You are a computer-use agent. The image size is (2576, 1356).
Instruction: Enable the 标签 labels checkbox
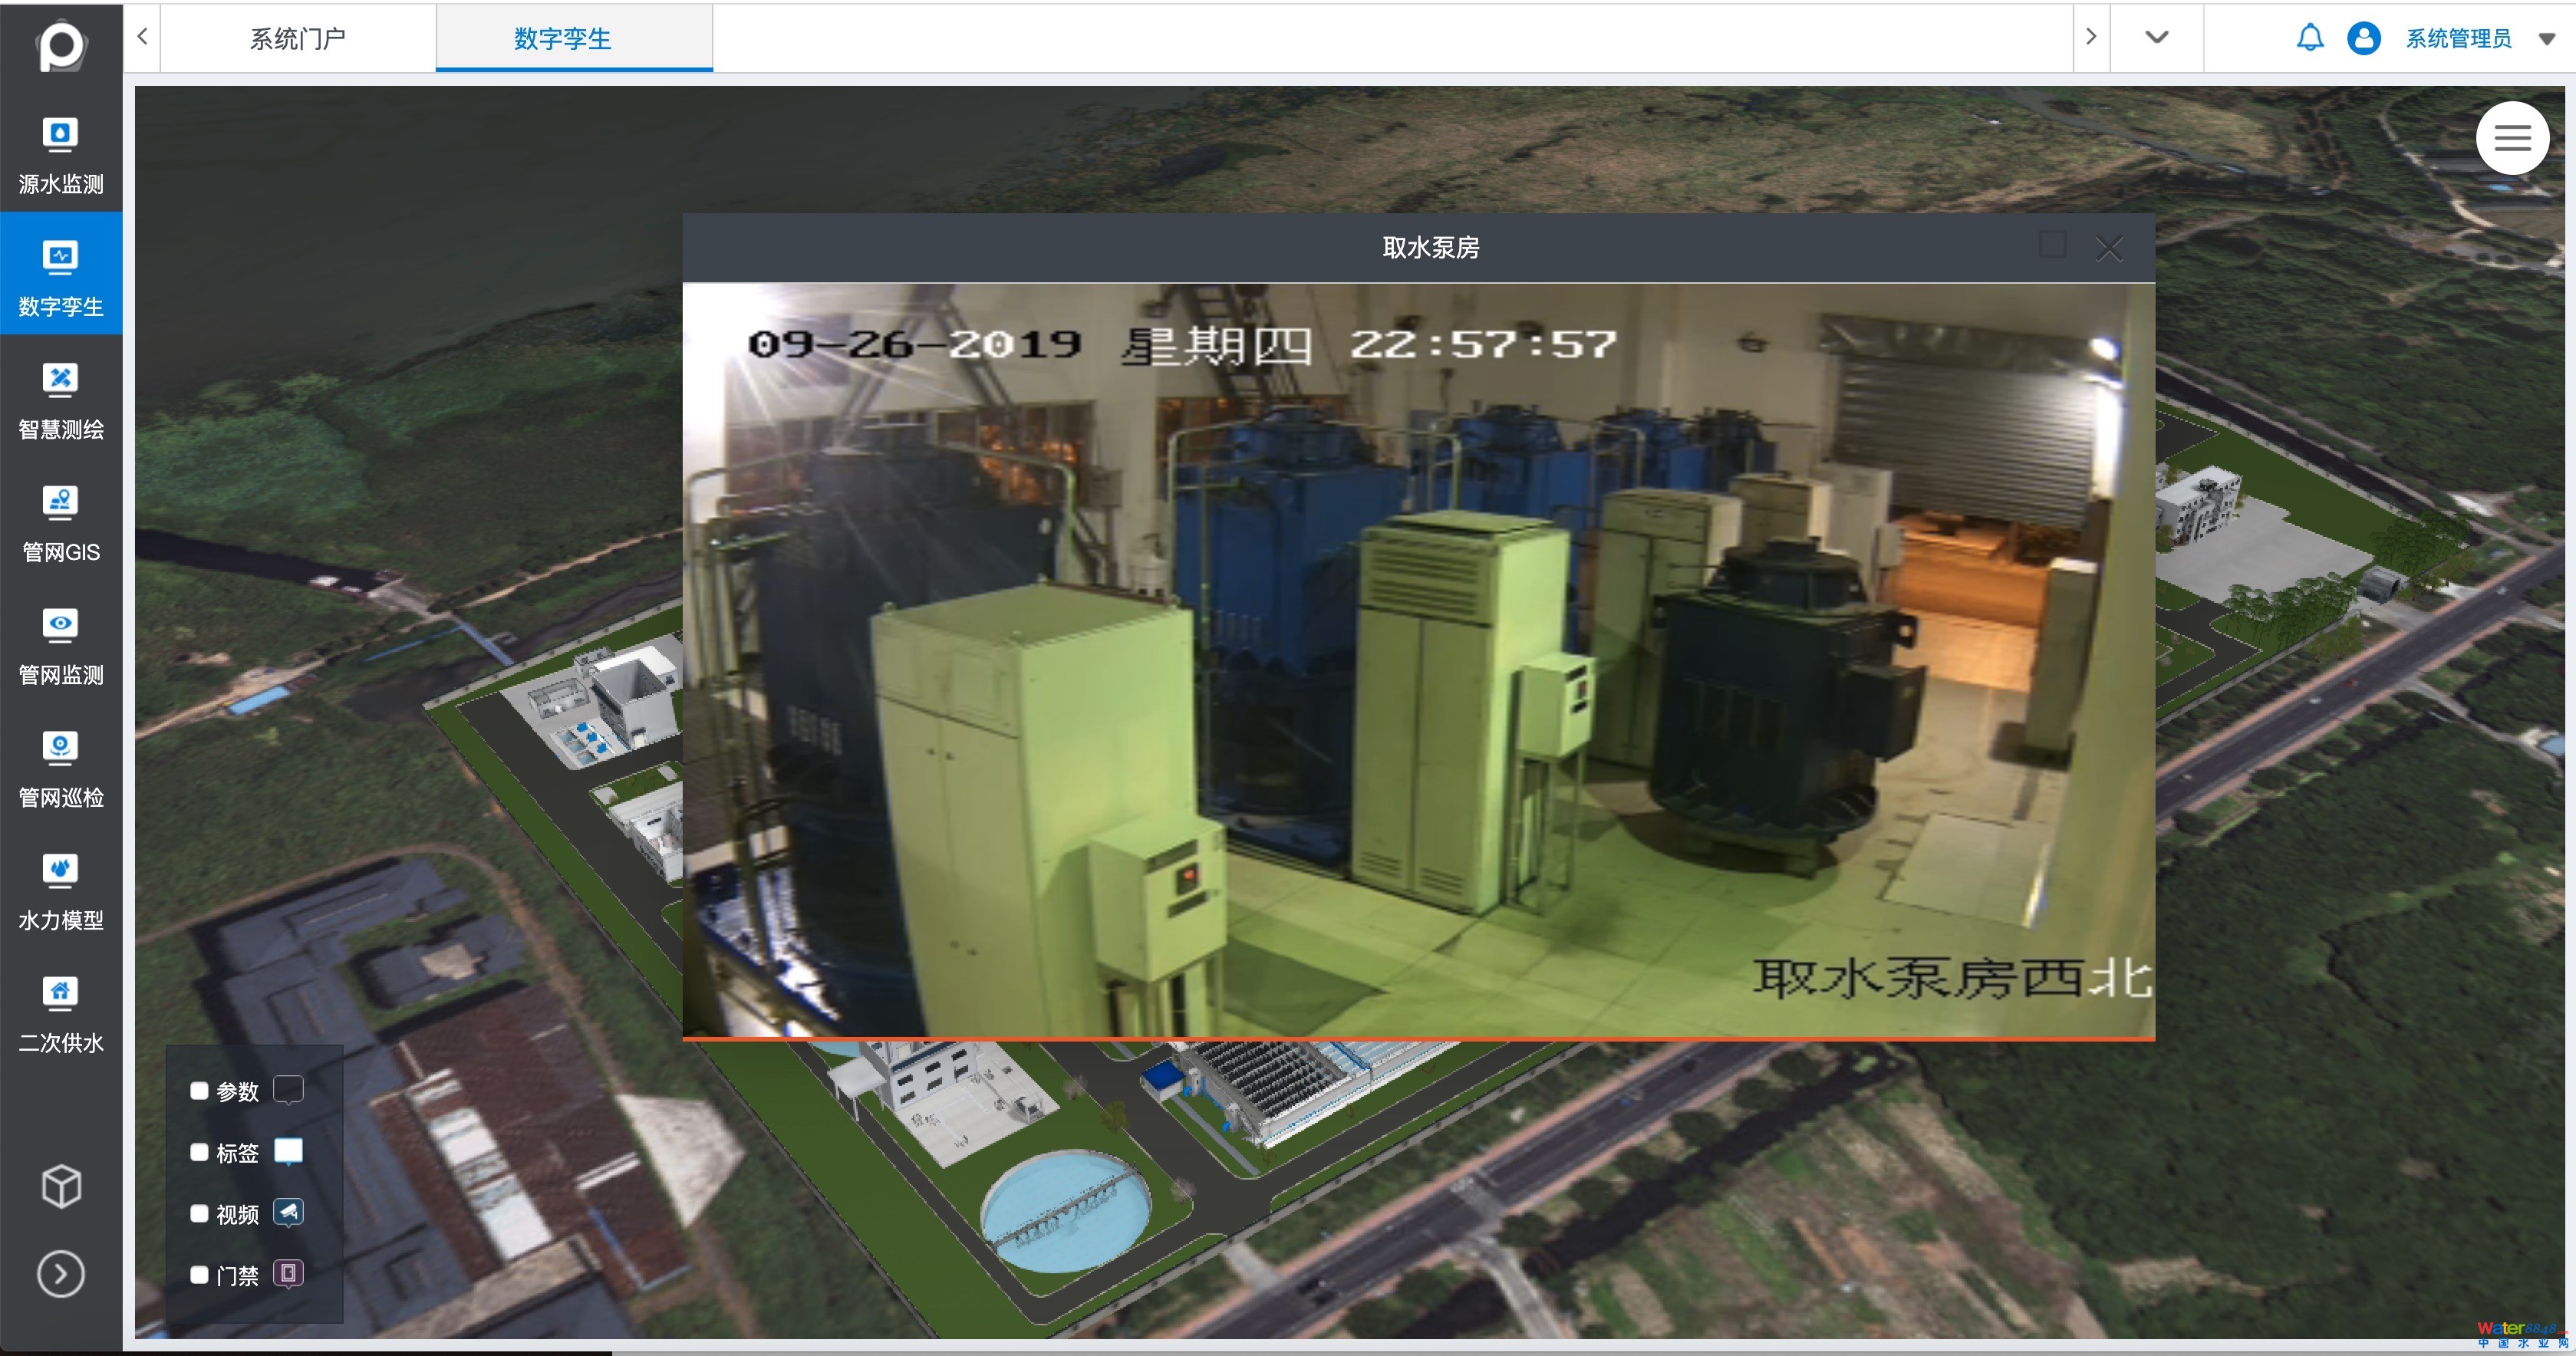pos(199,1153)
